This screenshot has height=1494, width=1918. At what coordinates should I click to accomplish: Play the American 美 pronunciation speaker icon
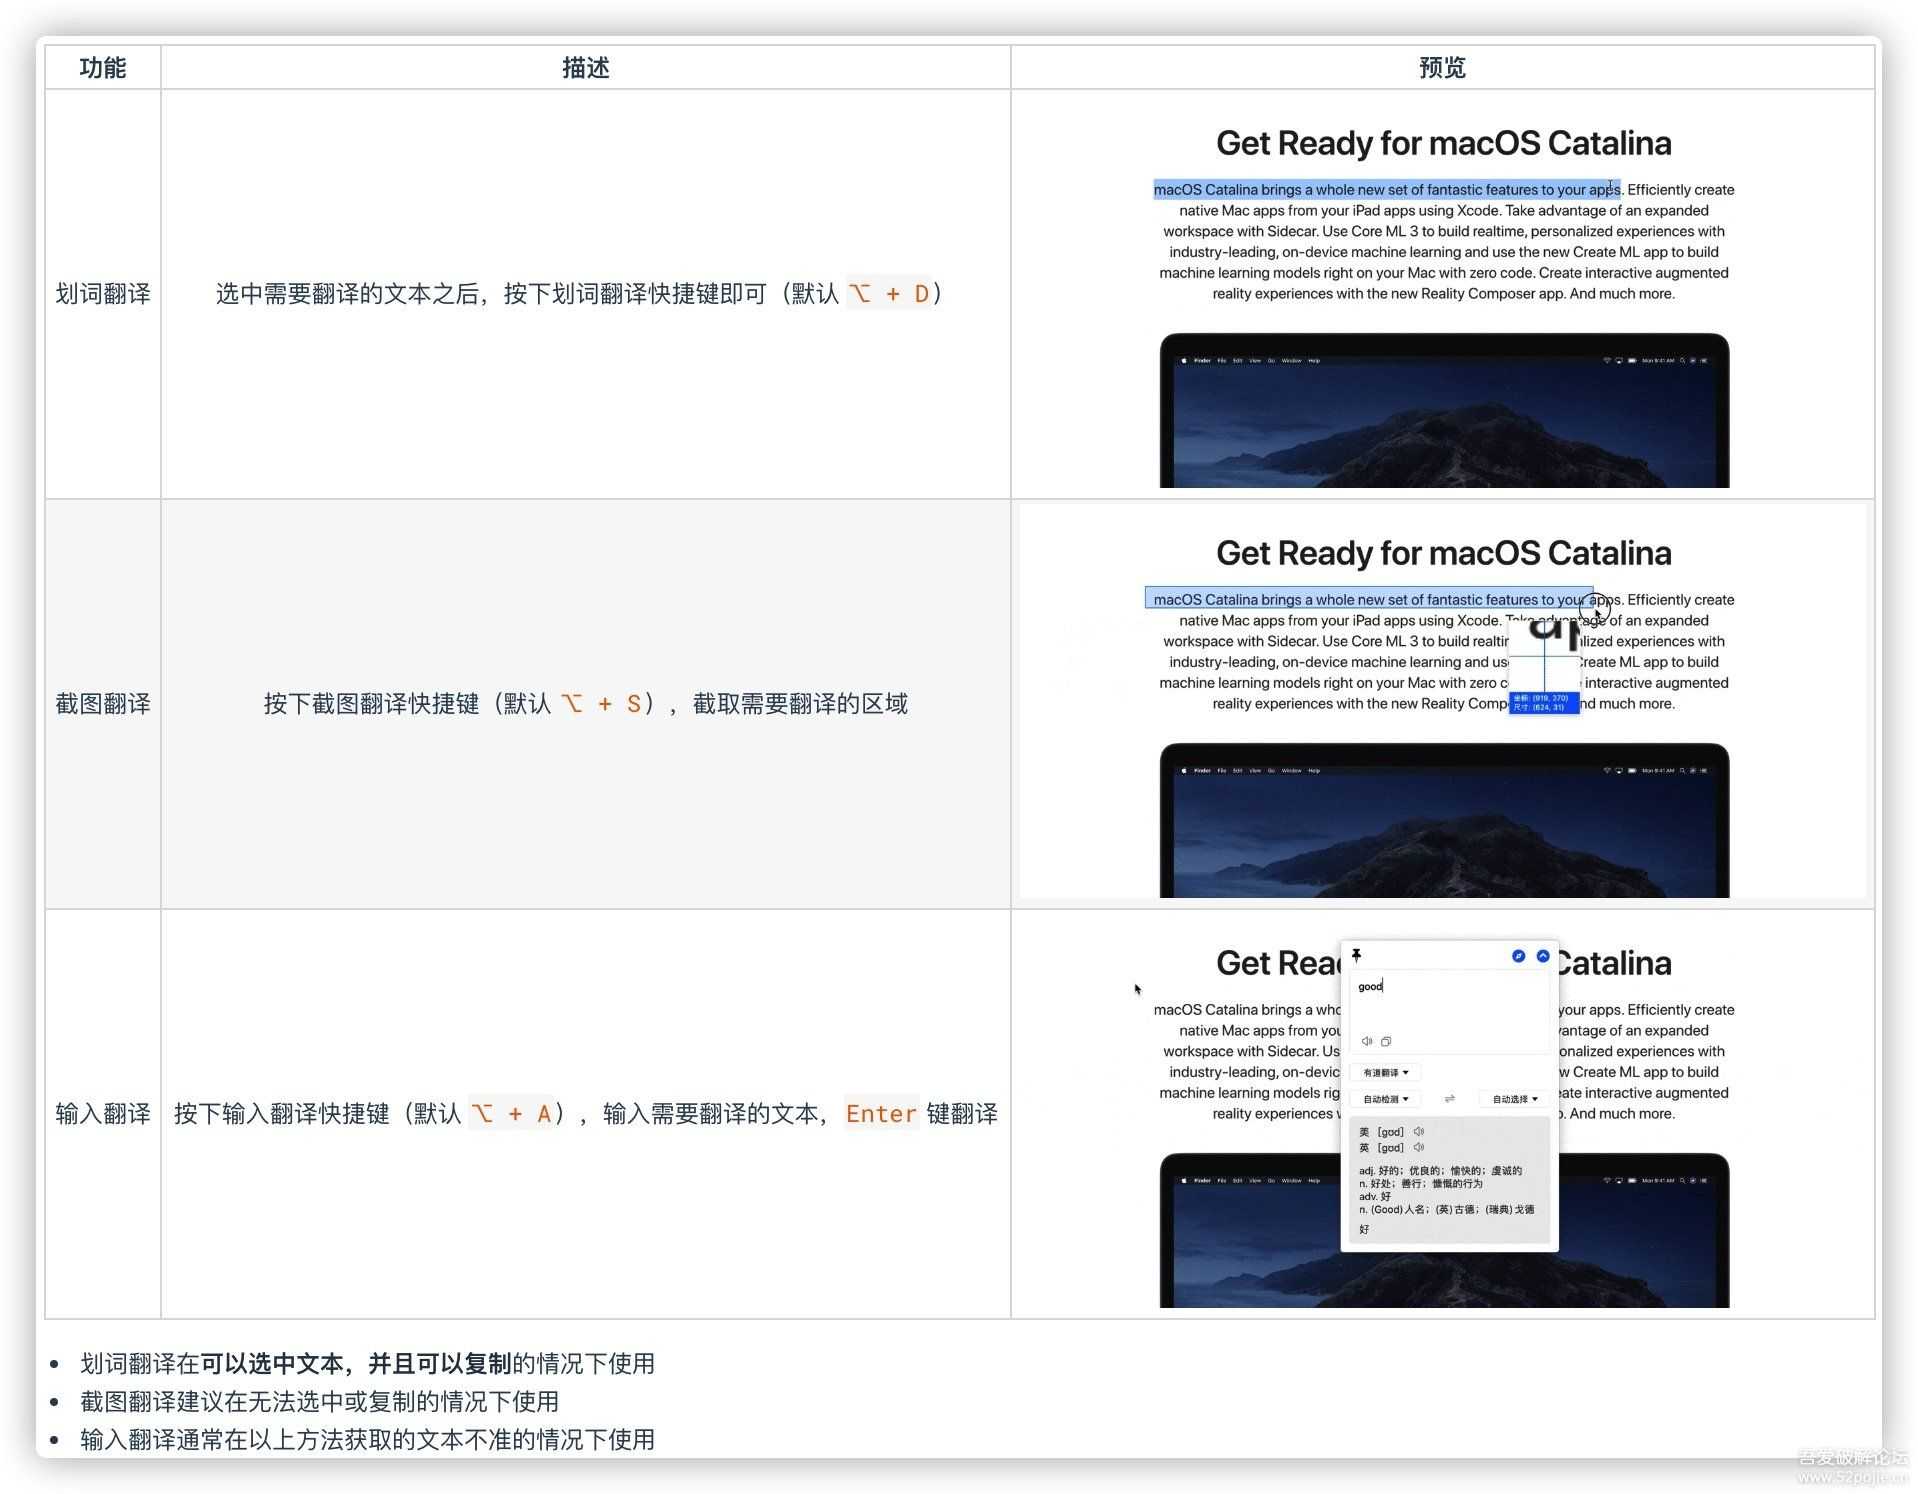[1419, 1132]
